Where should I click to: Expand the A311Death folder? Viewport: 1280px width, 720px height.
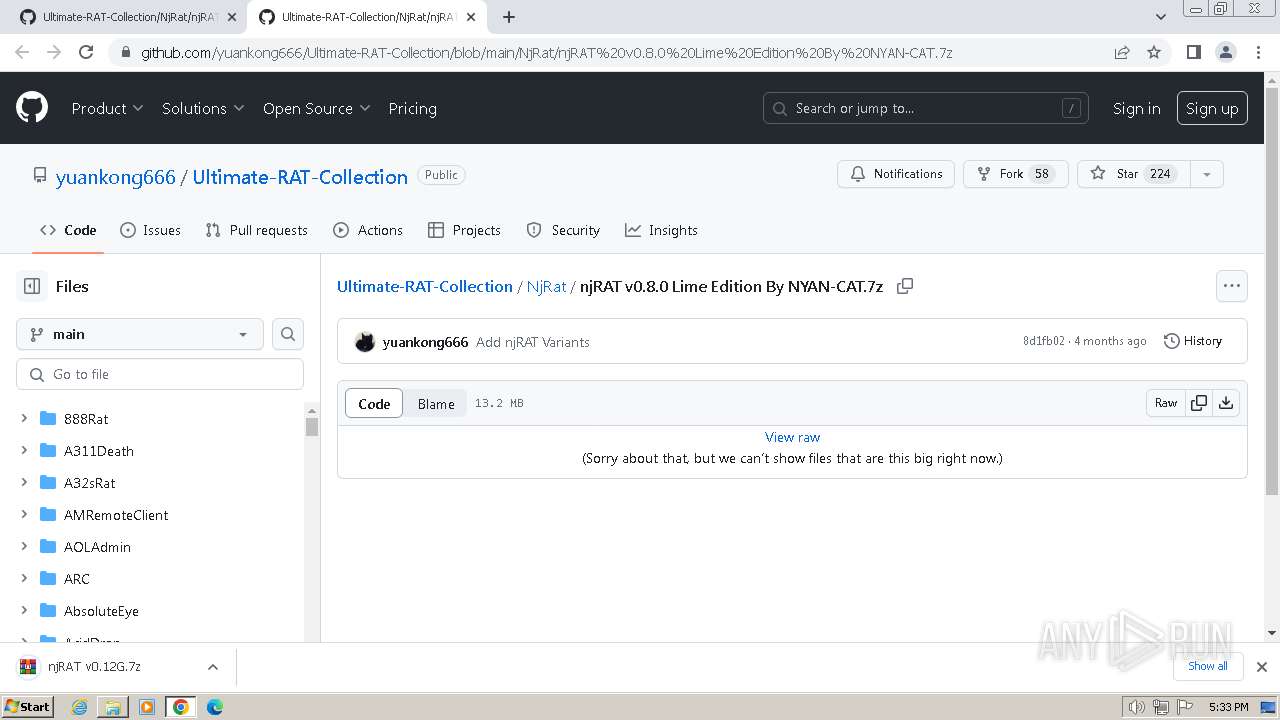[24, 451]
